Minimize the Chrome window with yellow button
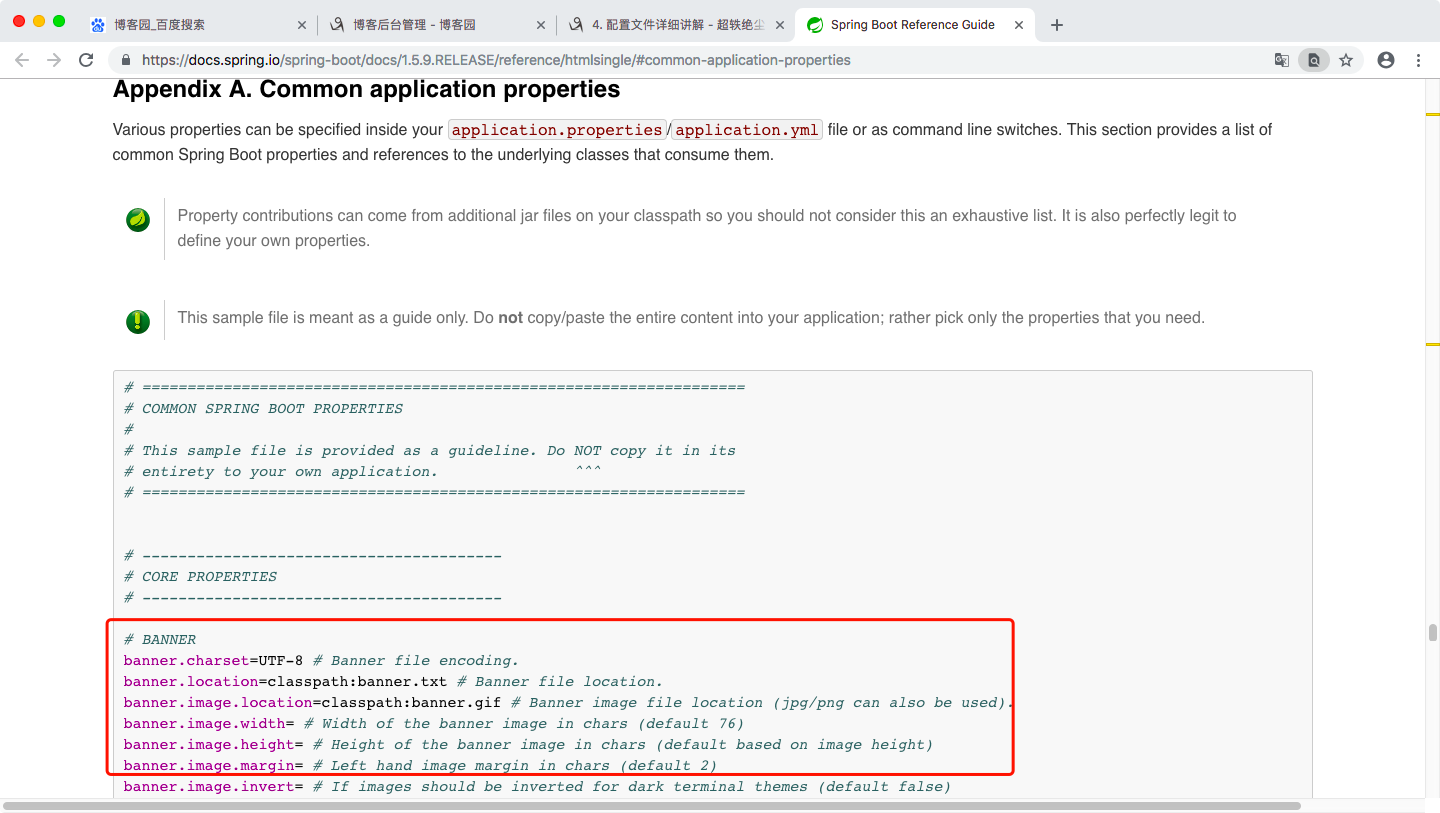 (x=39, y=21)
